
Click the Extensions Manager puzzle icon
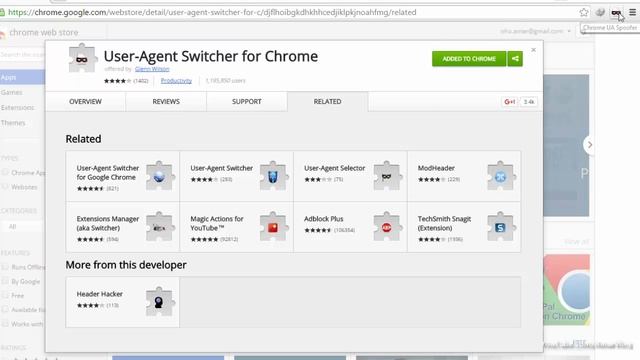pos(160,227)
